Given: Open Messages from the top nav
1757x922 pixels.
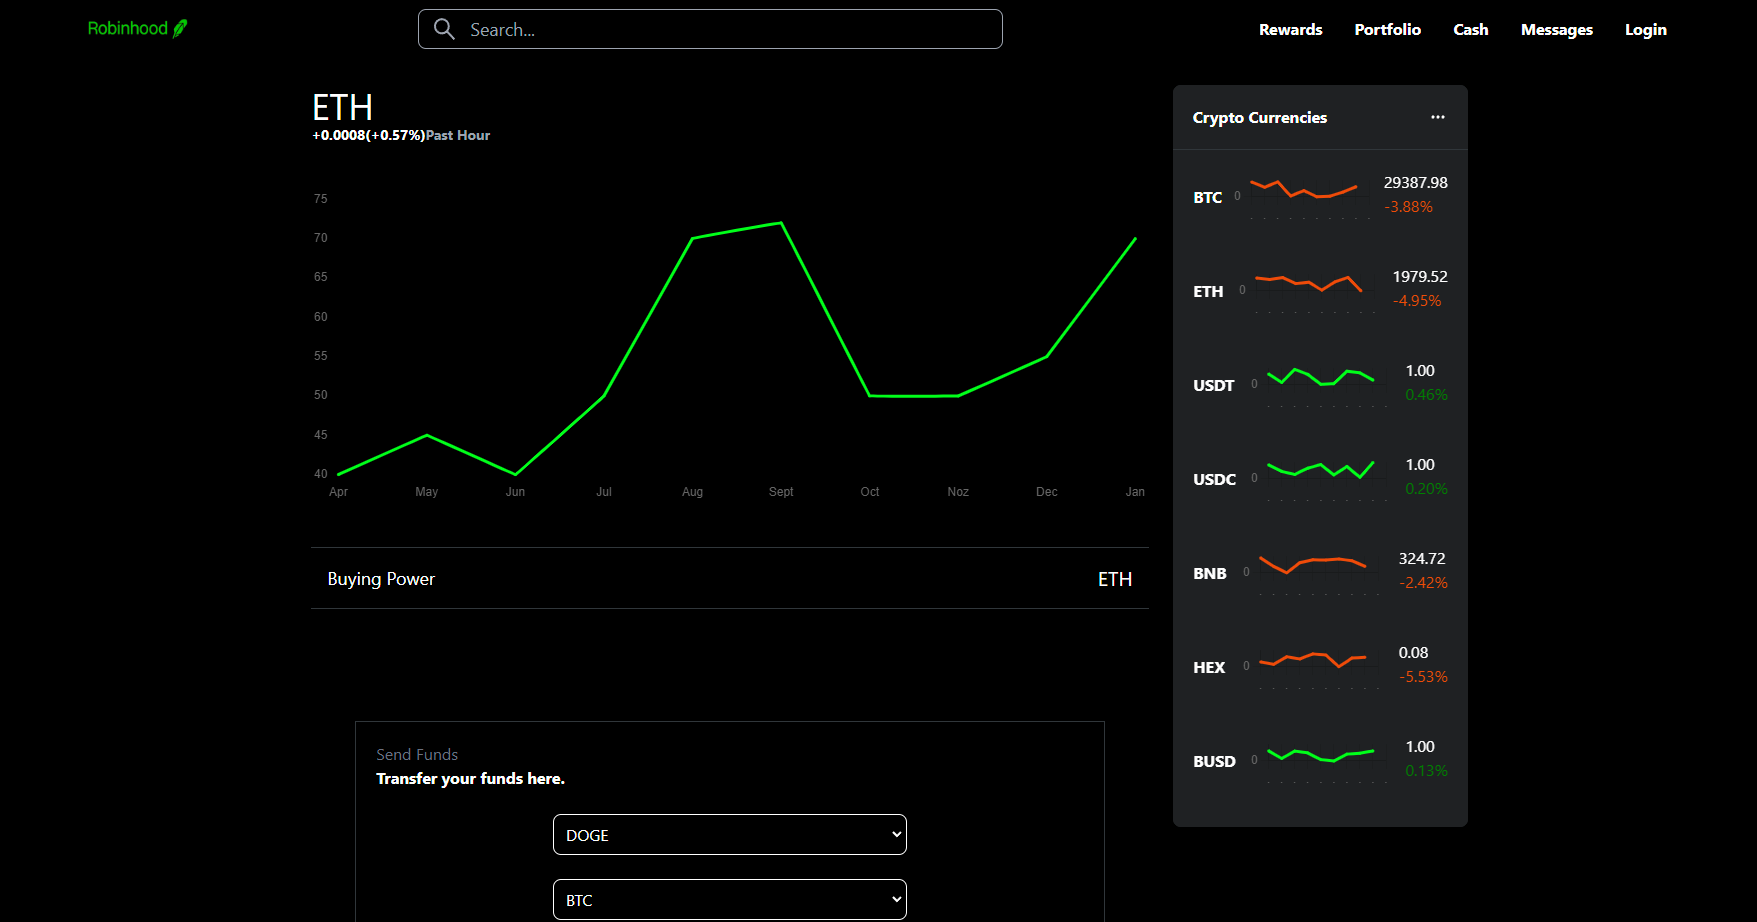Looking at the screenshot, I should click(x=1556, y=30).
